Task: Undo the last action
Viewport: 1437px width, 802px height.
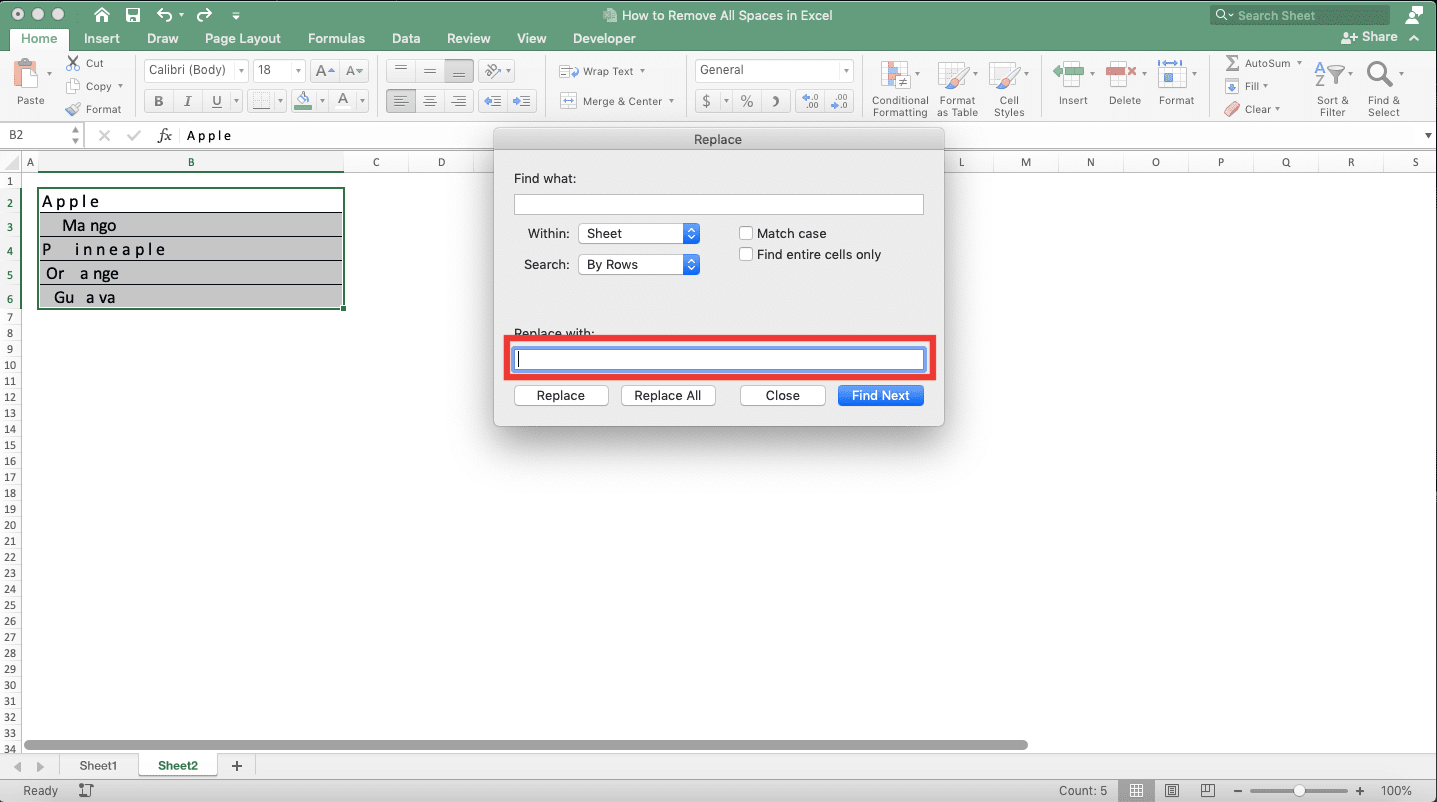Action: pyautogui.click(x=165, y=15)
